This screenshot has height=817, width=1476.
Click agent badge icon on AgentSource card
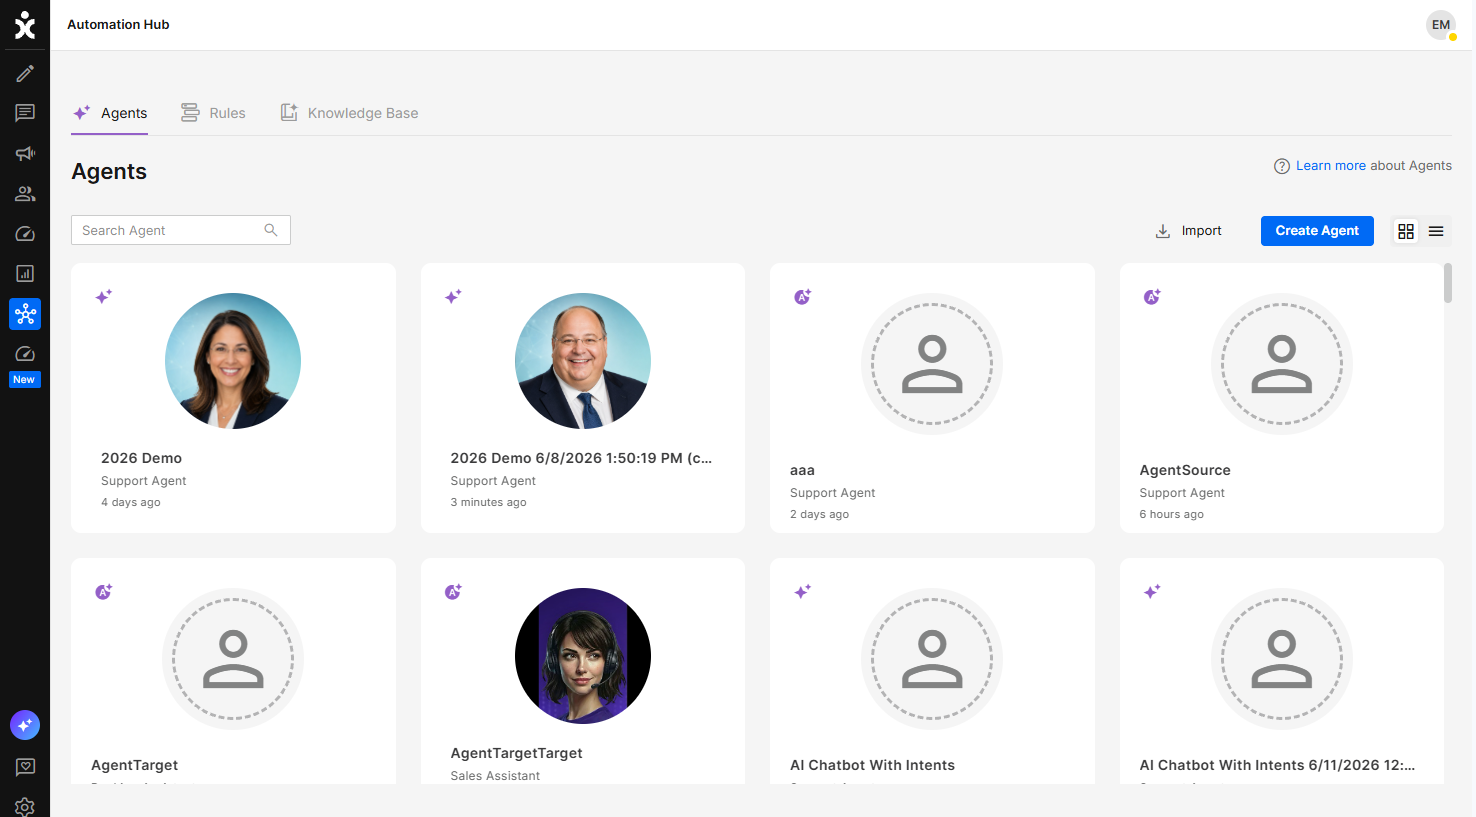1152,296
